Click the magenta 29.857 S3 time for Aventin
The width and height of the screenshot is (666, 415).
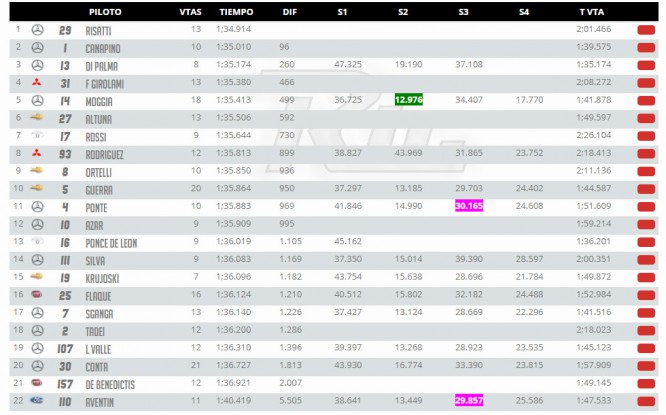[469, 401]
